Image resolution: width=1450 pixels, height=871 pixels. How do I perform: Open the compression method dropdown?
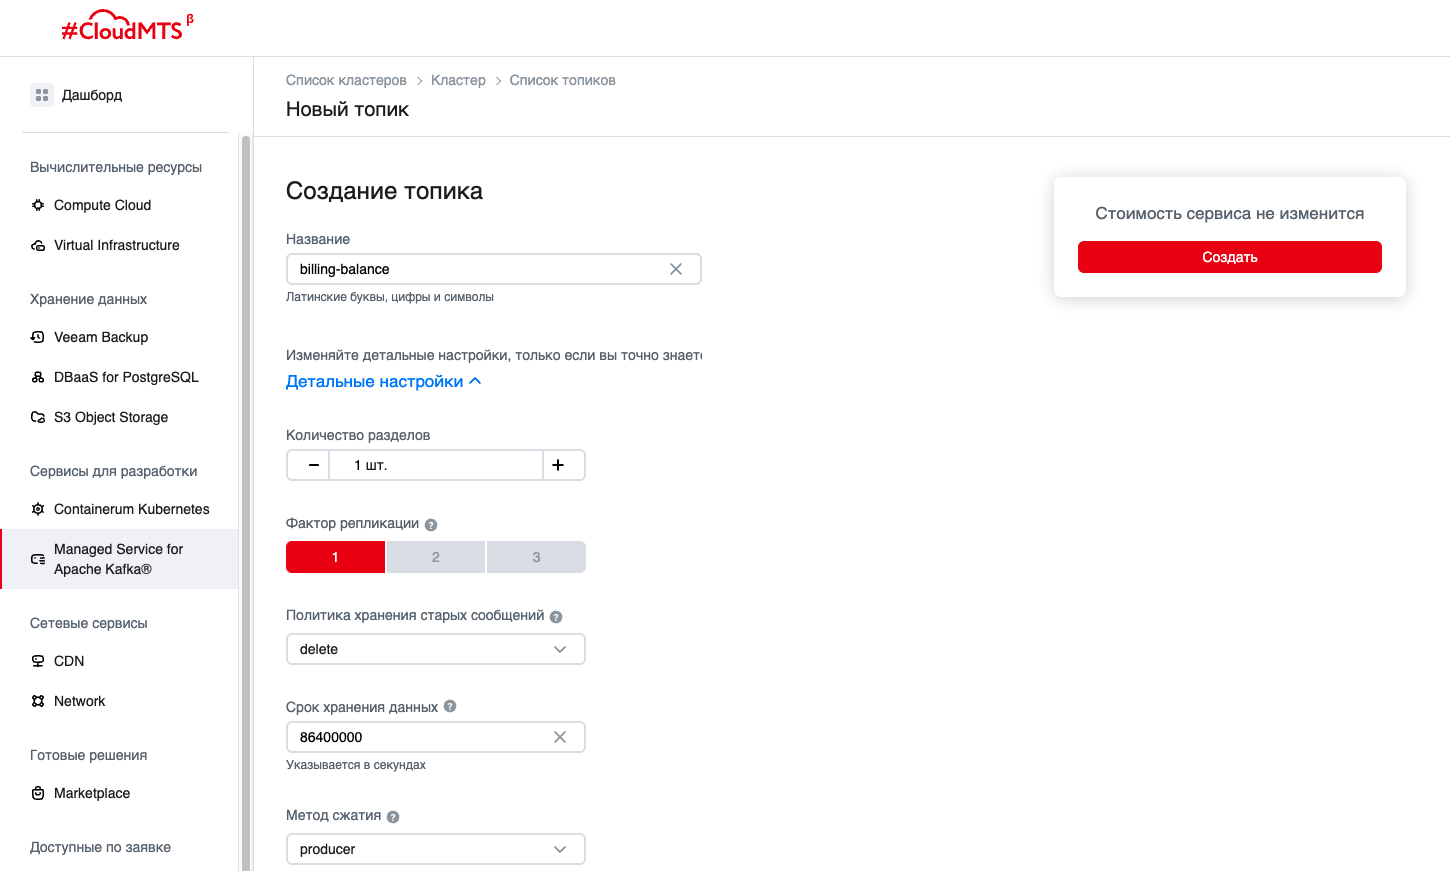click(x=435, y=849)
